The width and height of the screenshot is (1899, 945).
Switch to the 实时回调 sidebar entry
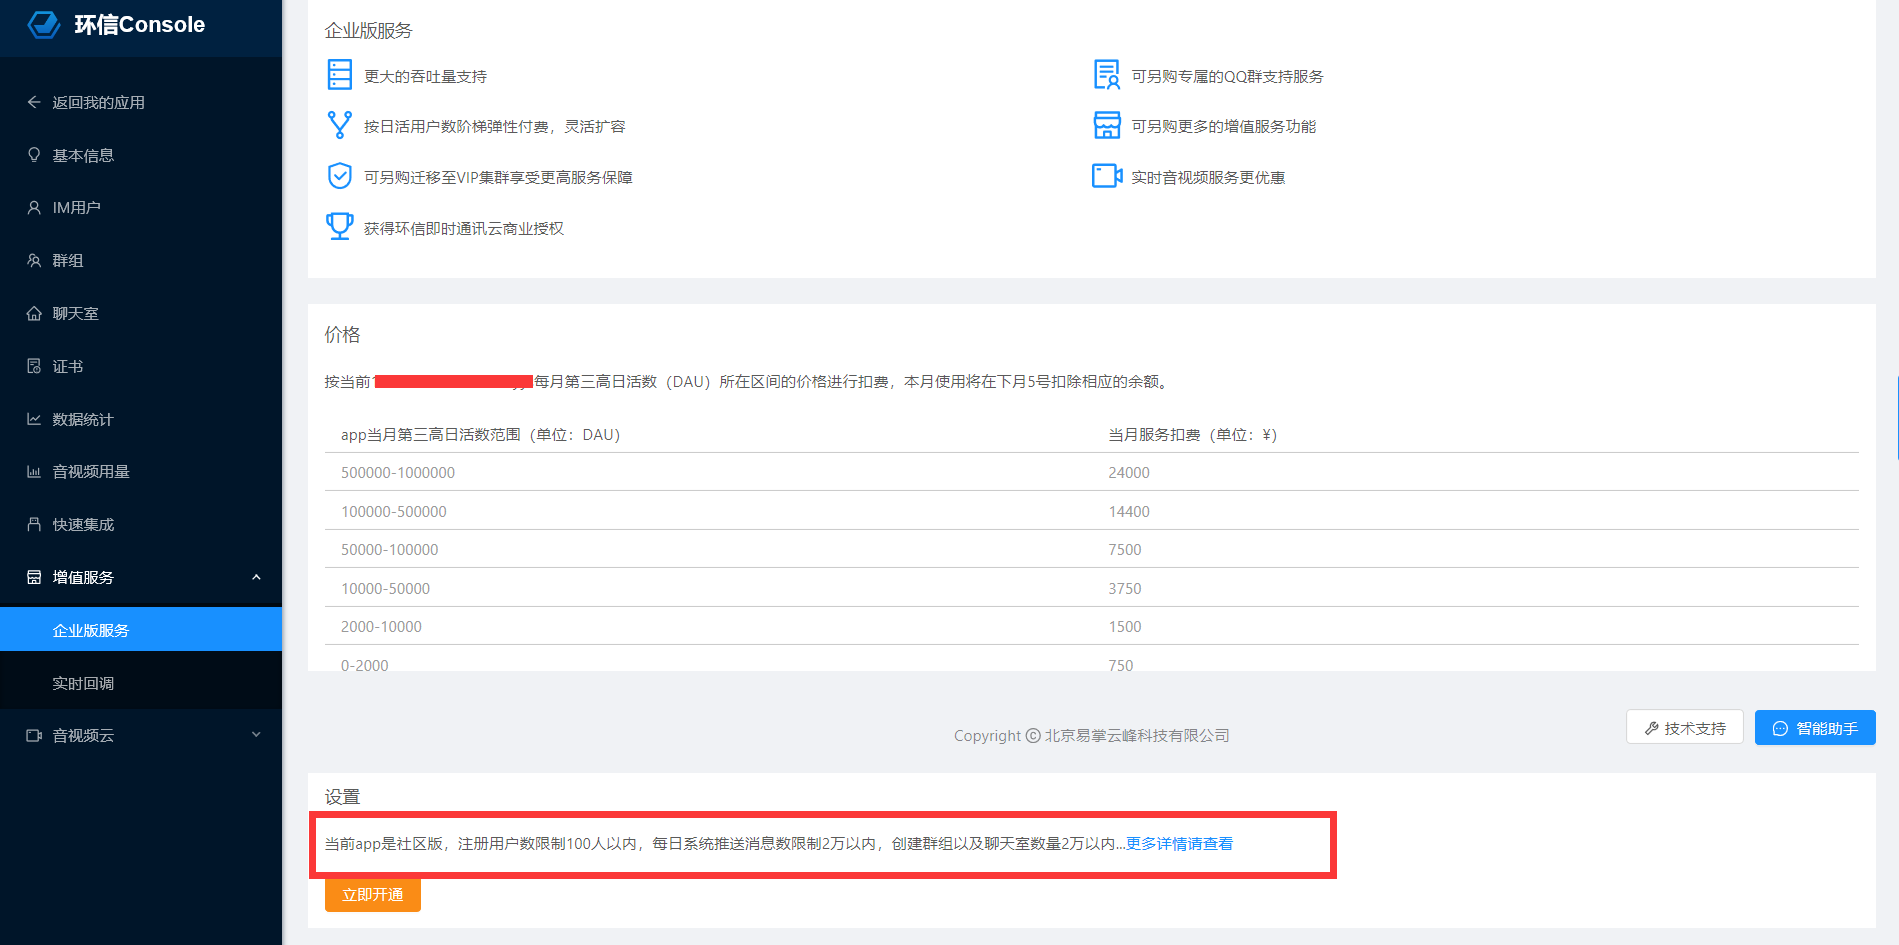click(x=83, y=682)
